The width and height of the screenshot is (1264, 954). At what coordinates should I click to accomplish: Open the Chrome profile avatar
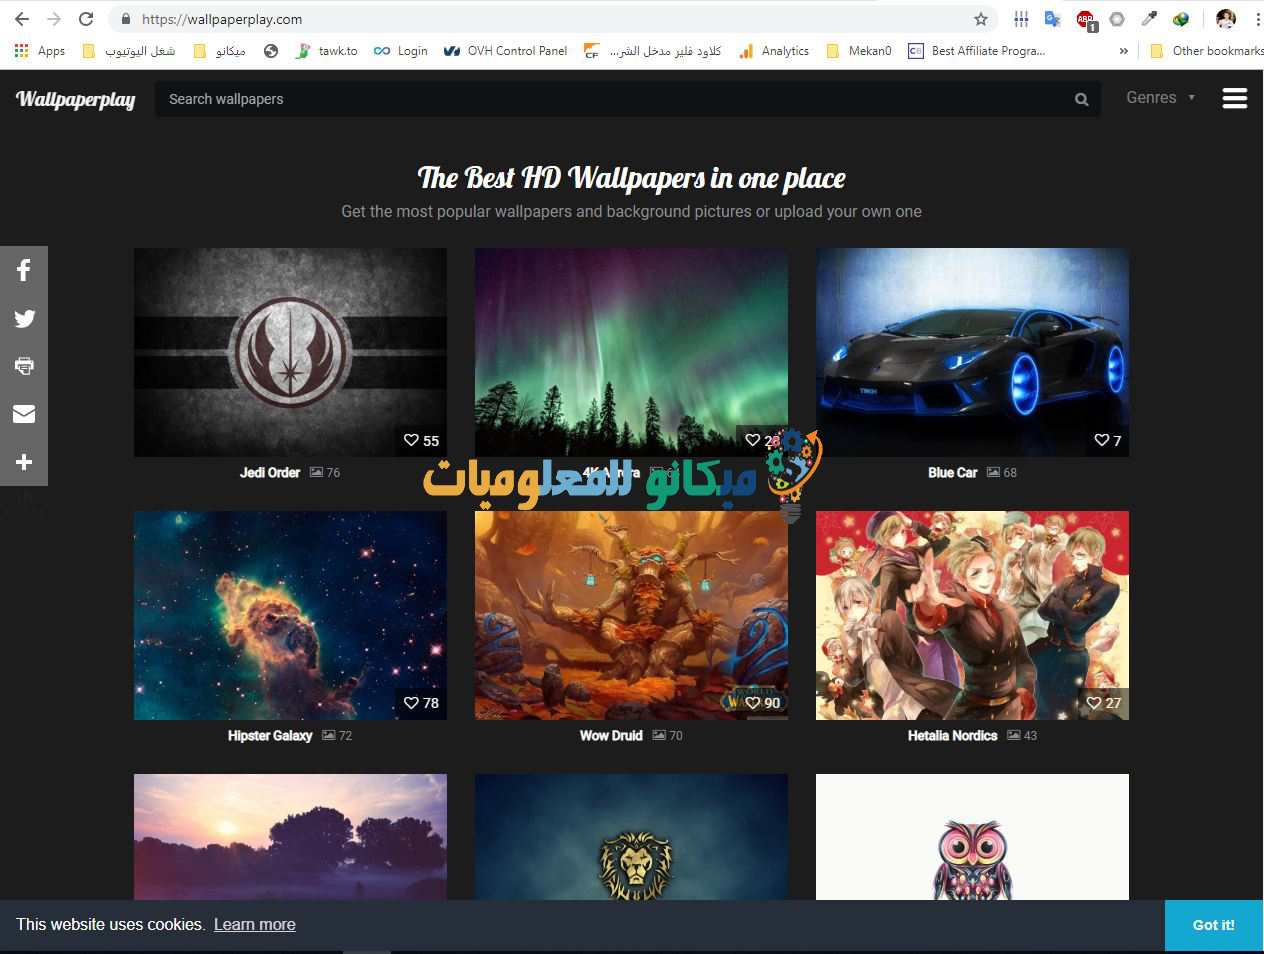click(x=1226, y=19)
